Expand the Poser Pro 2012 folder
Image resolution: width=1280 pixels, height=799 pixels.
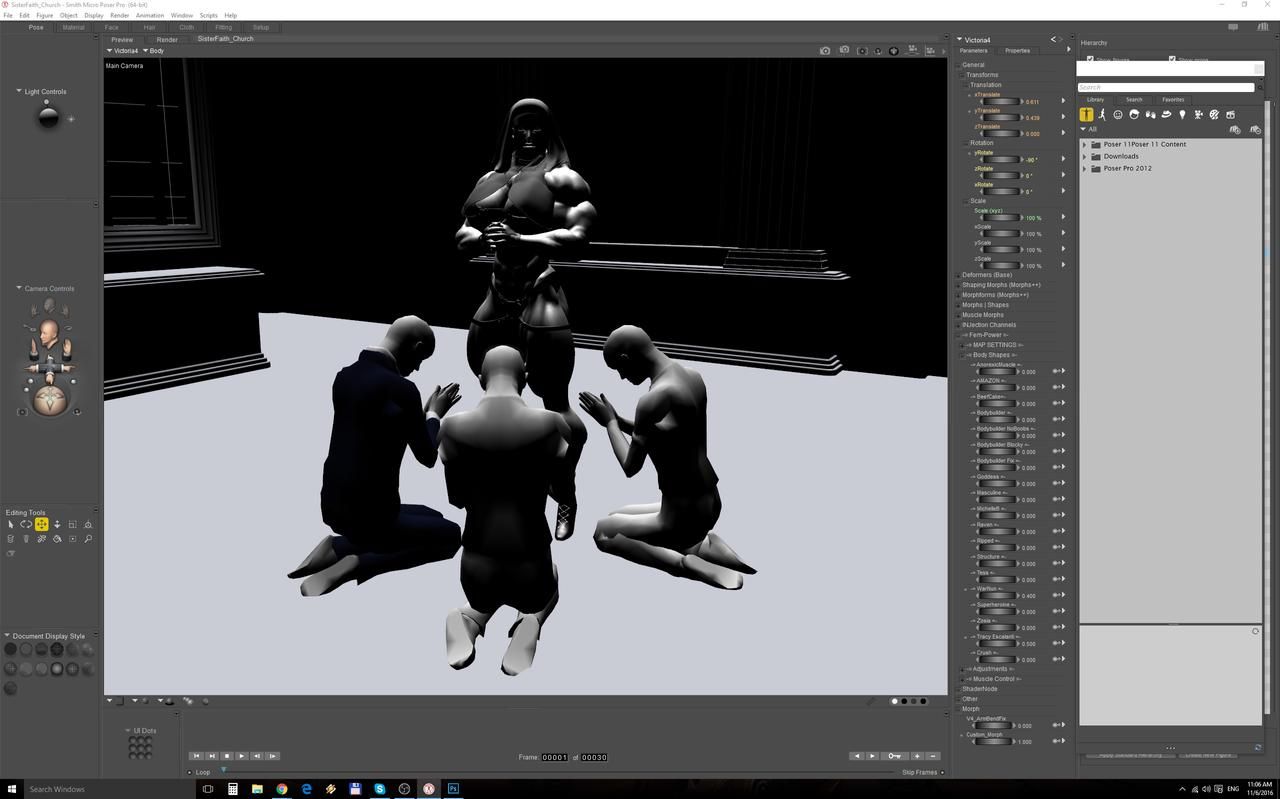point(1085,168)
